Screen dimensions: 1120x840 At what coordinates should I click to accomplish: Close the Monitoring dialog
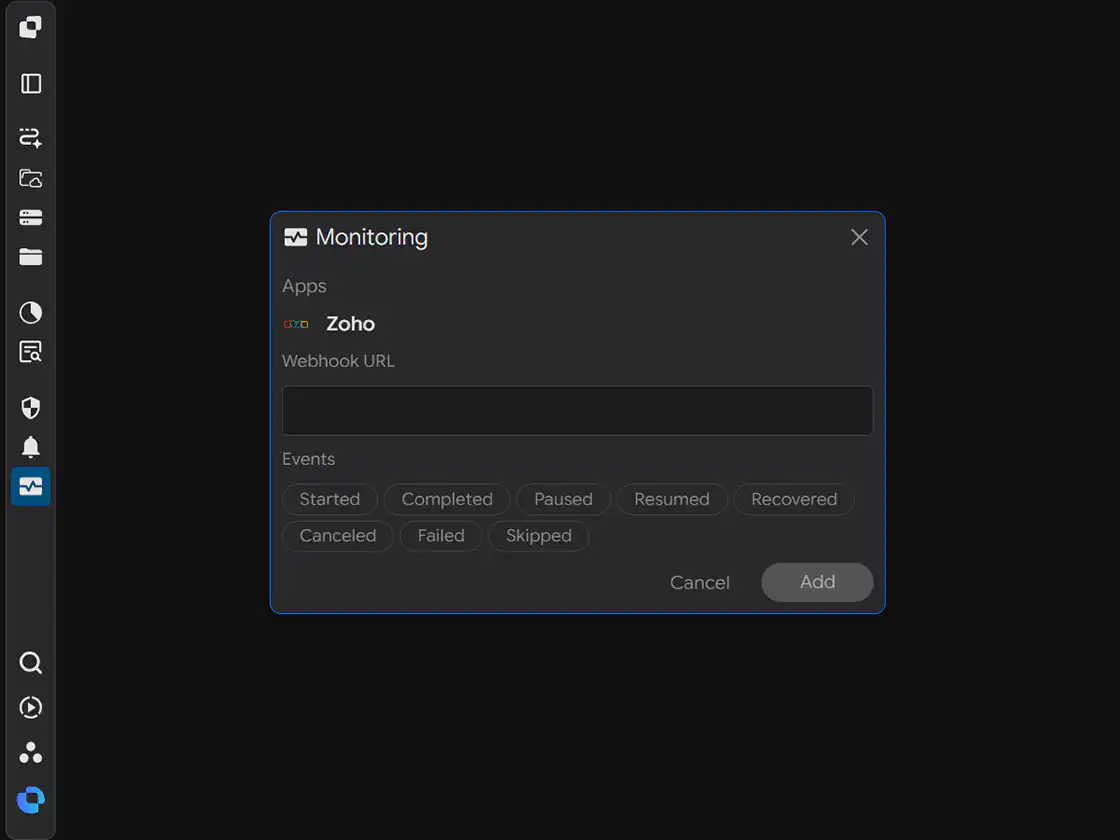[x=859, y=237]
